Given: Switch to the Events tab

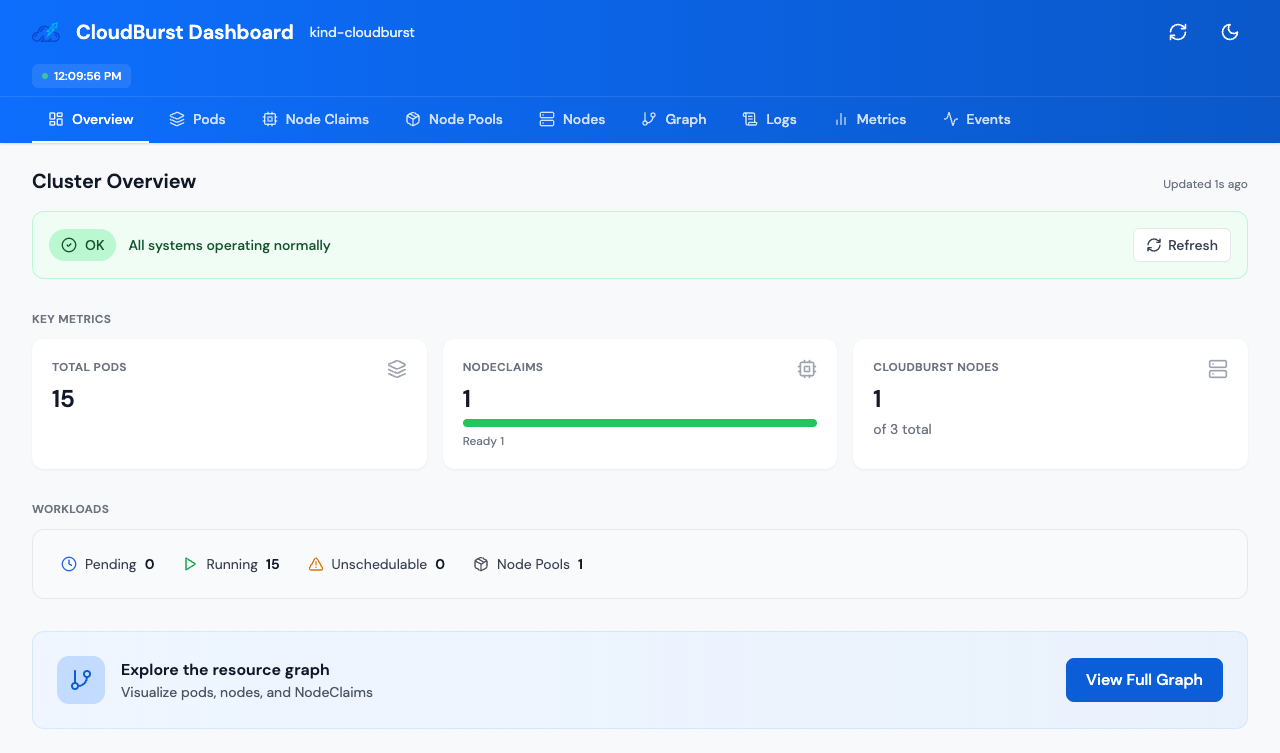Looking at the screenshot, I should click(977, 119).
